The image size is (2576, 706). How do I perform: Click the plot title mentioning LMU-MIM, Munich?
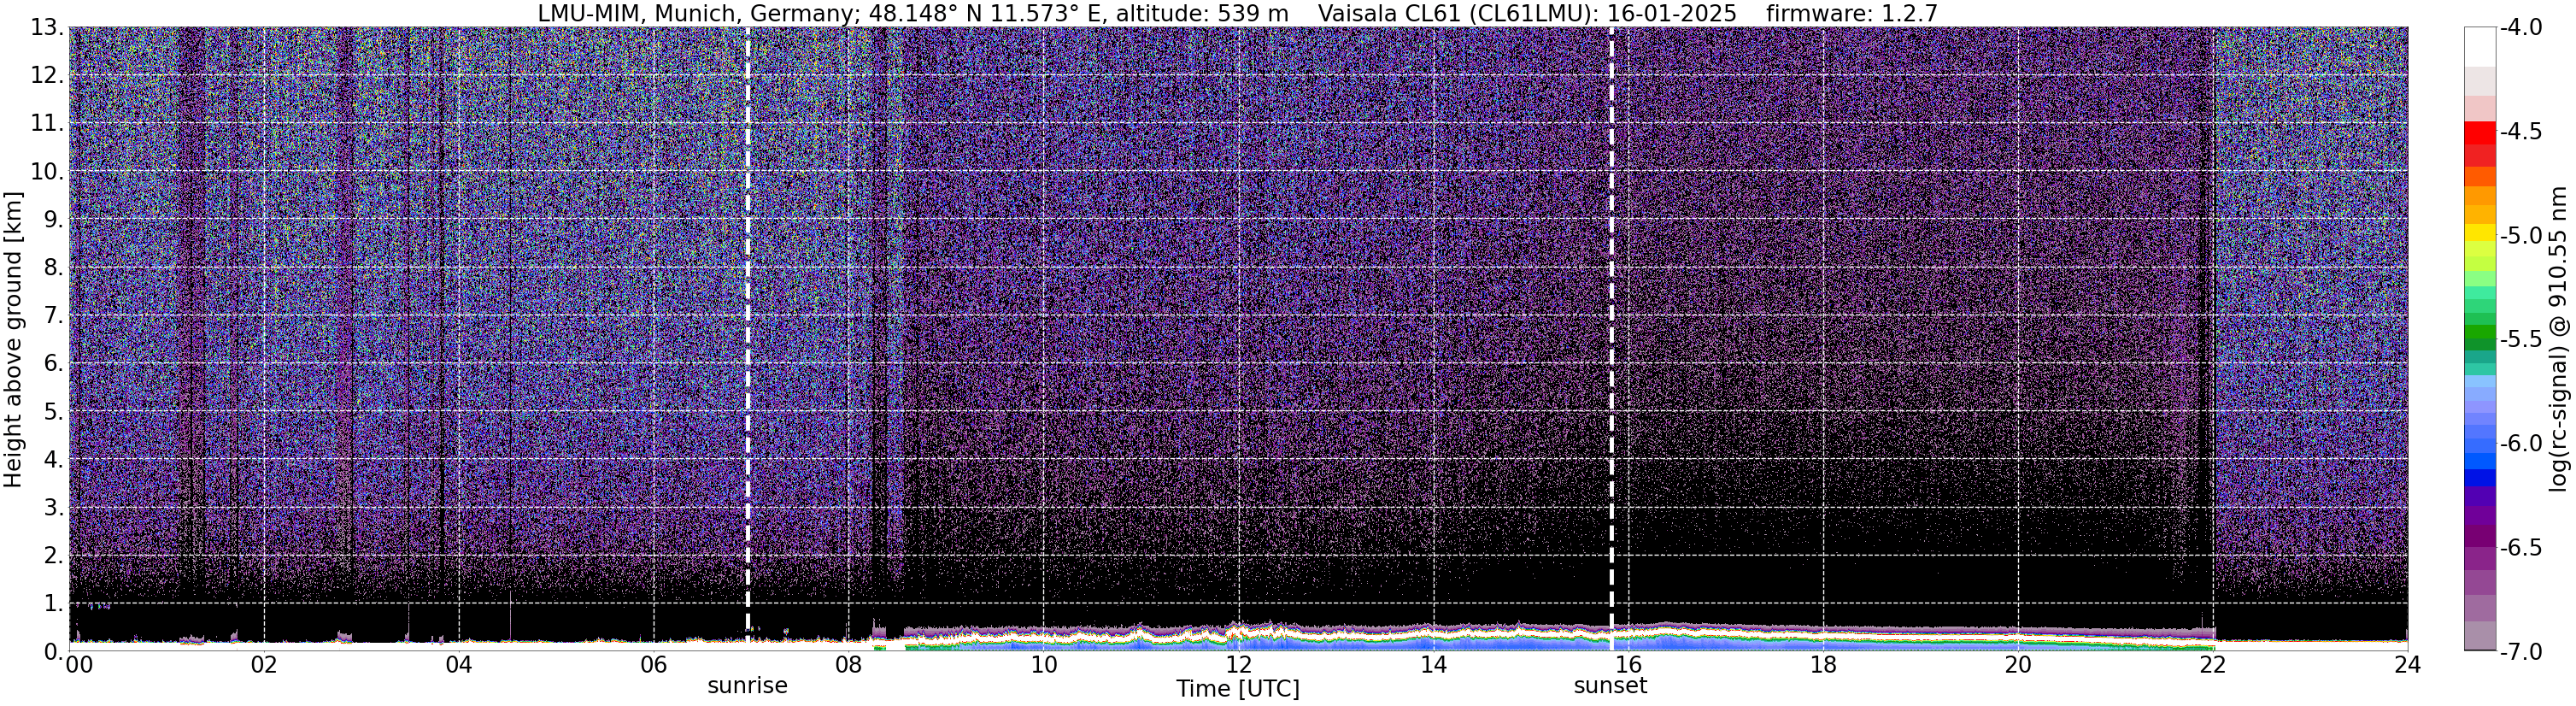click(1238, 13)
